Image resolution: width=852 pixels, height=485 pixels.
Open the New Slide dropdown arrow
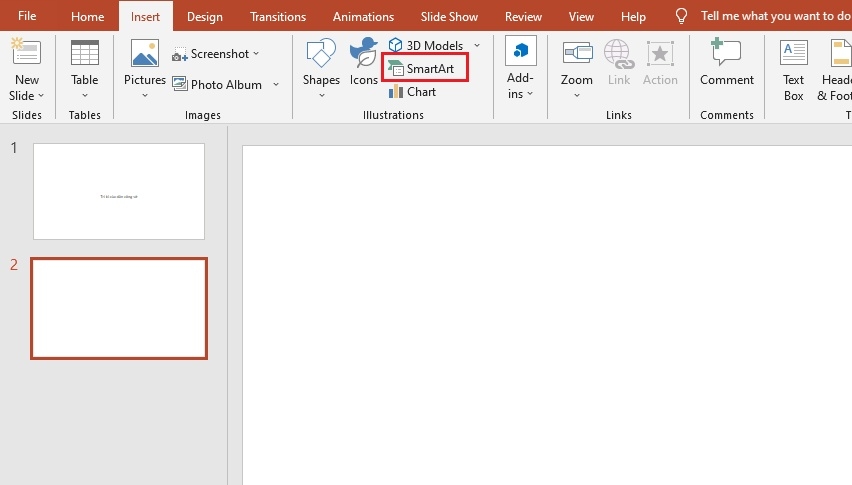point(41,96)
